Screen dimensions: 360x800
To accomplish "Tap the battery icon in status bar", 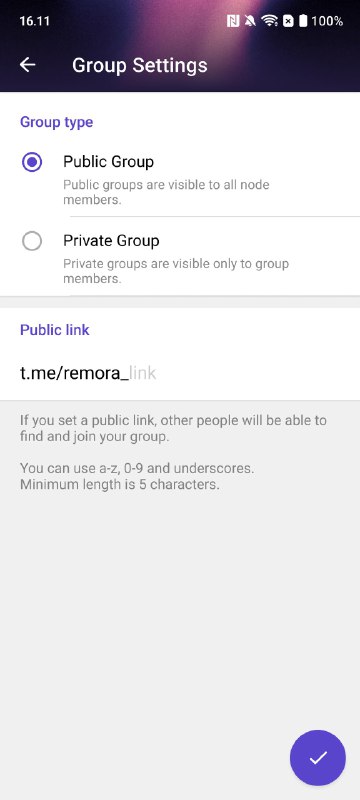I will point(303,21).
